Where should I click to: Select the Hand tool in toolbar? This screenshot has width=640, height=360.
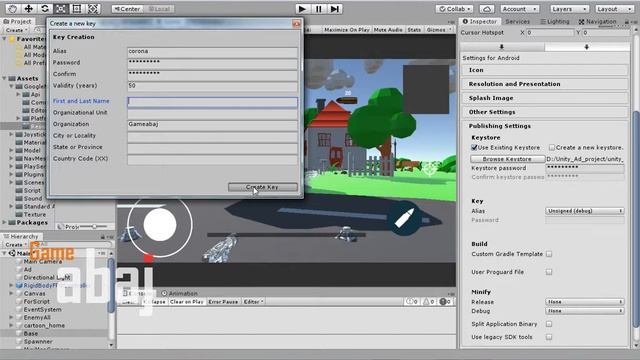(x=12, y=9)
